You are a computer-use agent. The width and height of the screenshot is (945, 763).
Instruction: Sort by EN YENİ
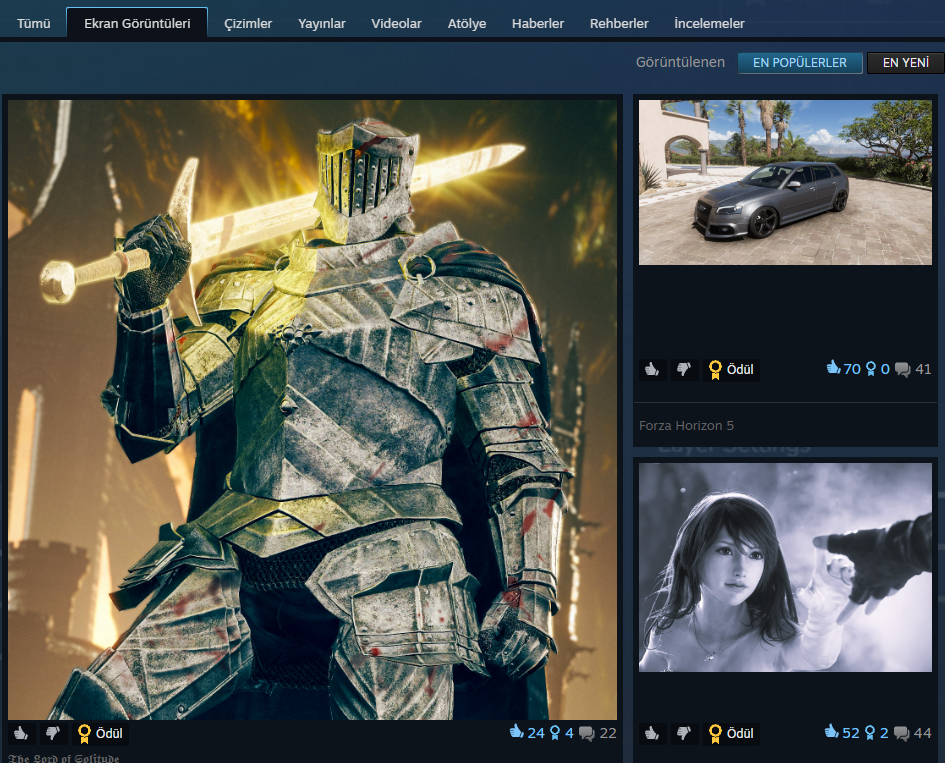click(905, 63)
